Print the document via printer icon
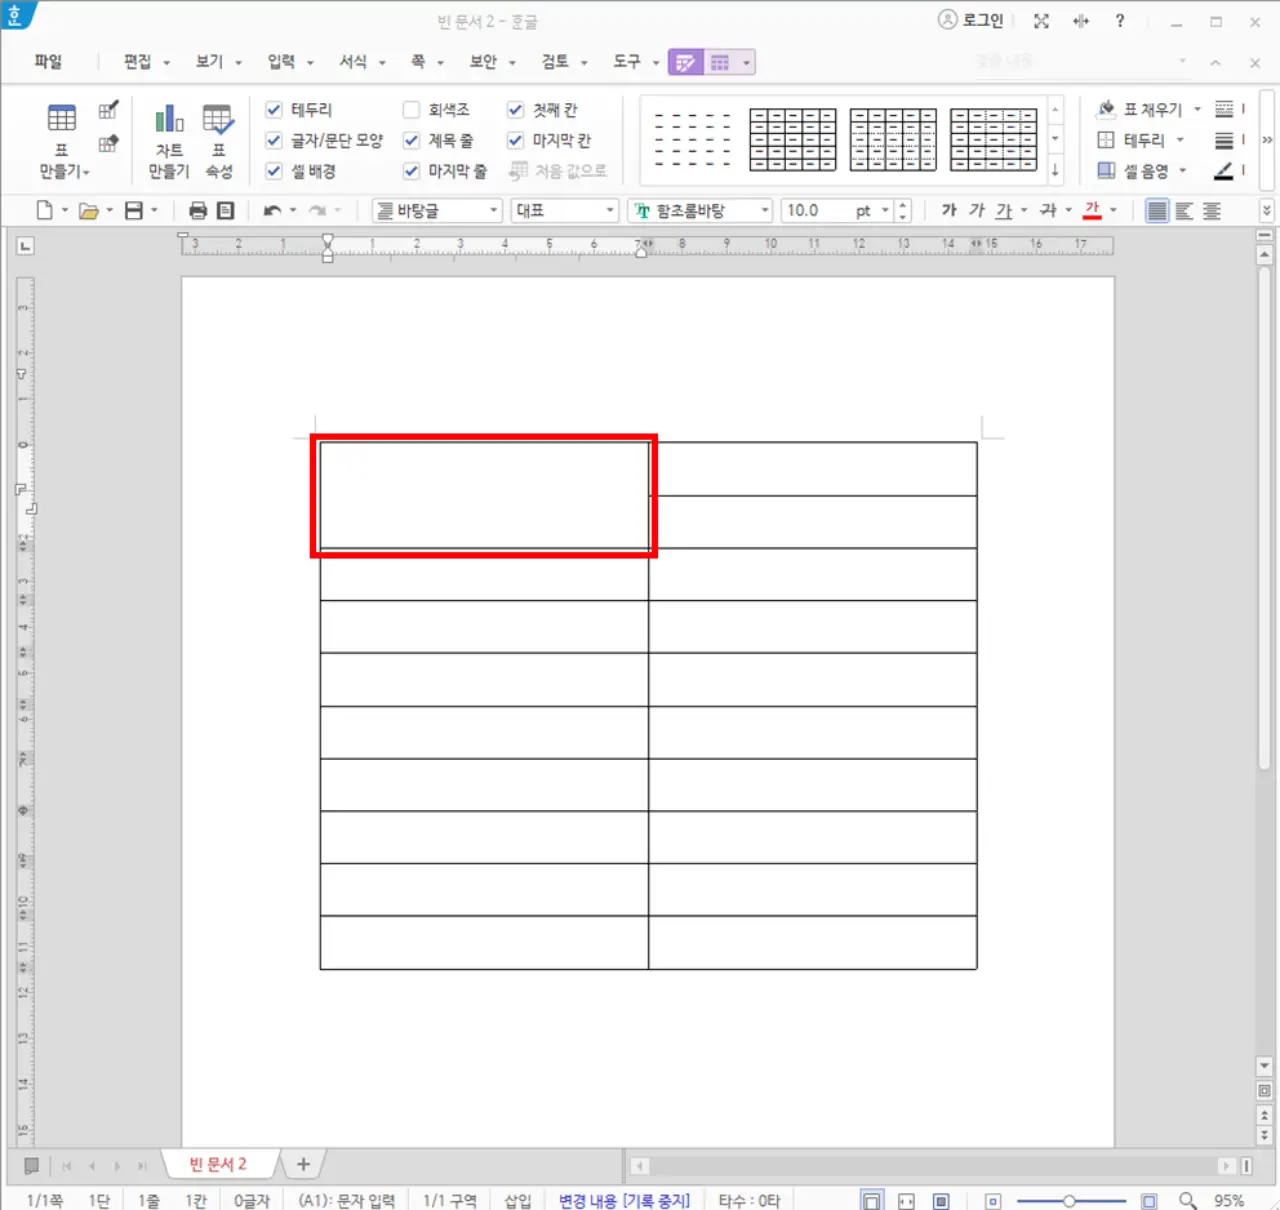 (198, 210)
